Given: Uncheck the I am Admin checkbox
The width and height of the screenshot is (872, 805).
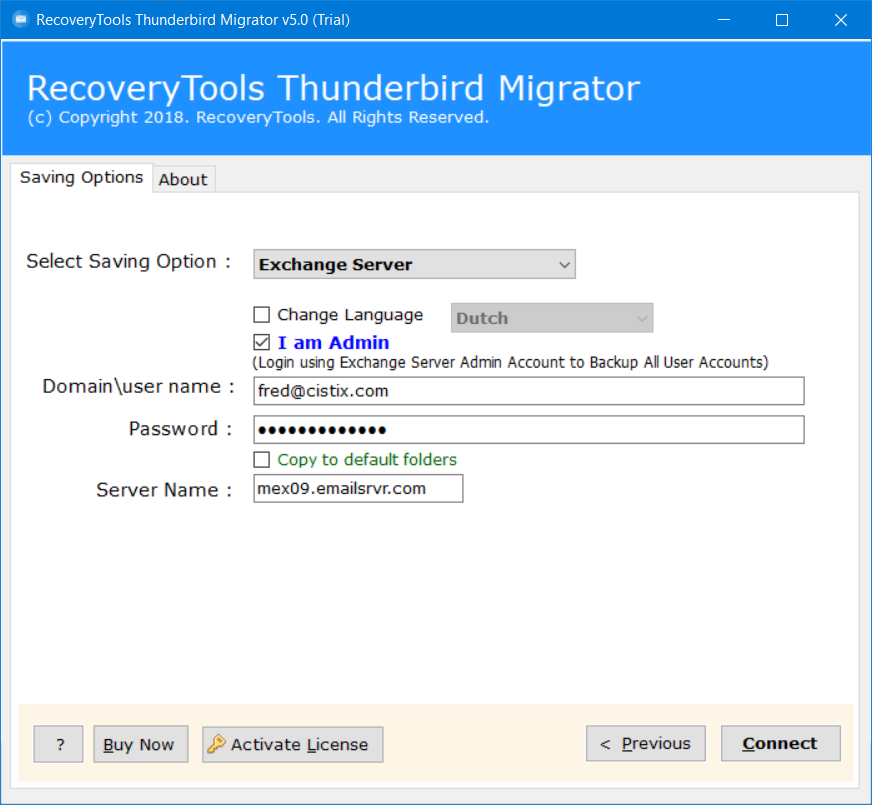Looking at the screenshot, I should tap(261, 342).
